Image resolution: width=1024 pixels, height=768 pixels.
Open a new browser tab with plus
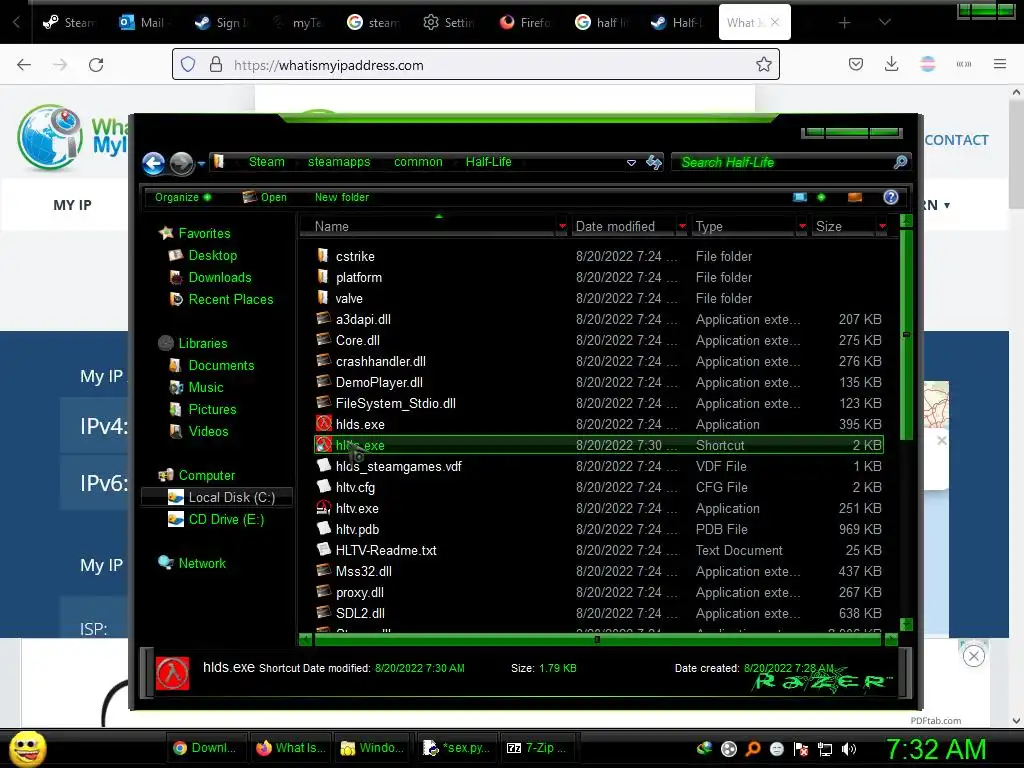pyautogui.click(x=844, y=23)
